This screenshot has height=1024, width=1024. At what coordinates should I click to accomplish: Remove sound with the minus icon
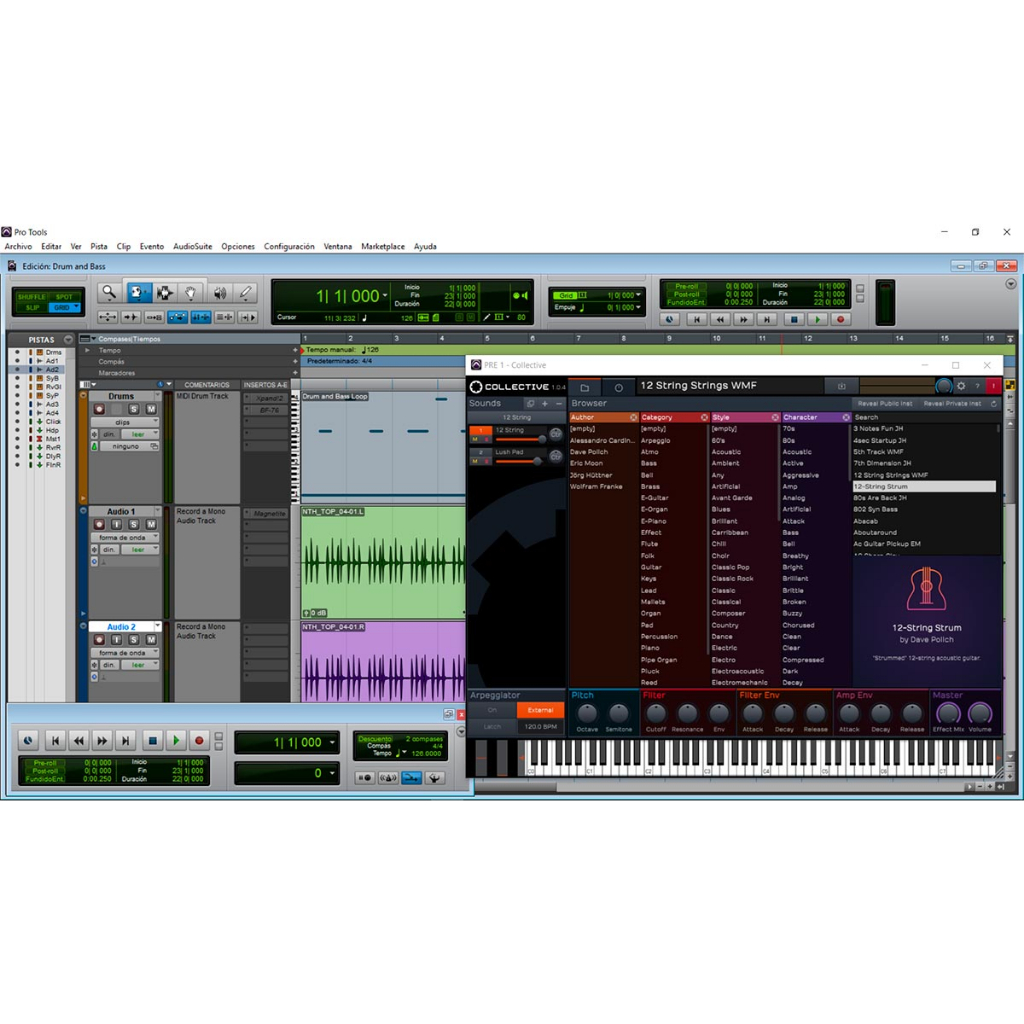tap(558, 404)
